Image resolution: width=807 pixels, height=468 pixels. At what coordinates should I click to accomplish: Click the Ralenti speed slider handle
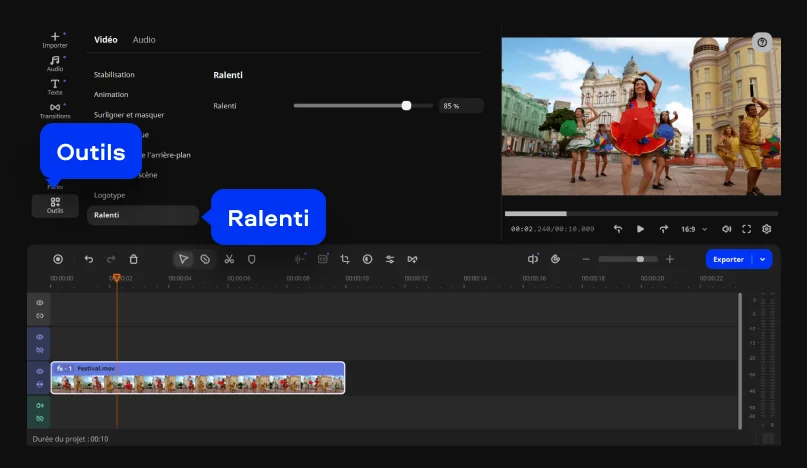point(406,105)
